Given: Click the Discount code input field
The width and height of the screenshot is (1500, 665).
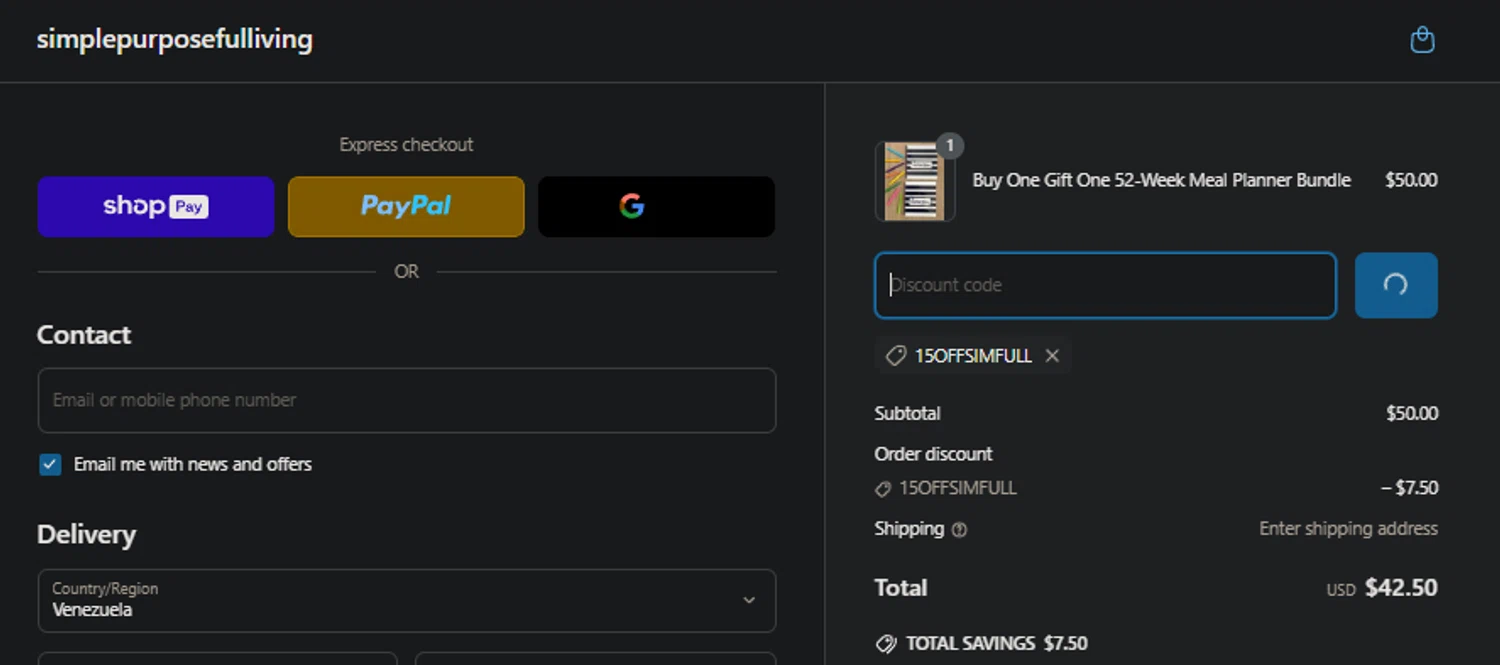Looking at the screenshot, I should pos(1105,285).
